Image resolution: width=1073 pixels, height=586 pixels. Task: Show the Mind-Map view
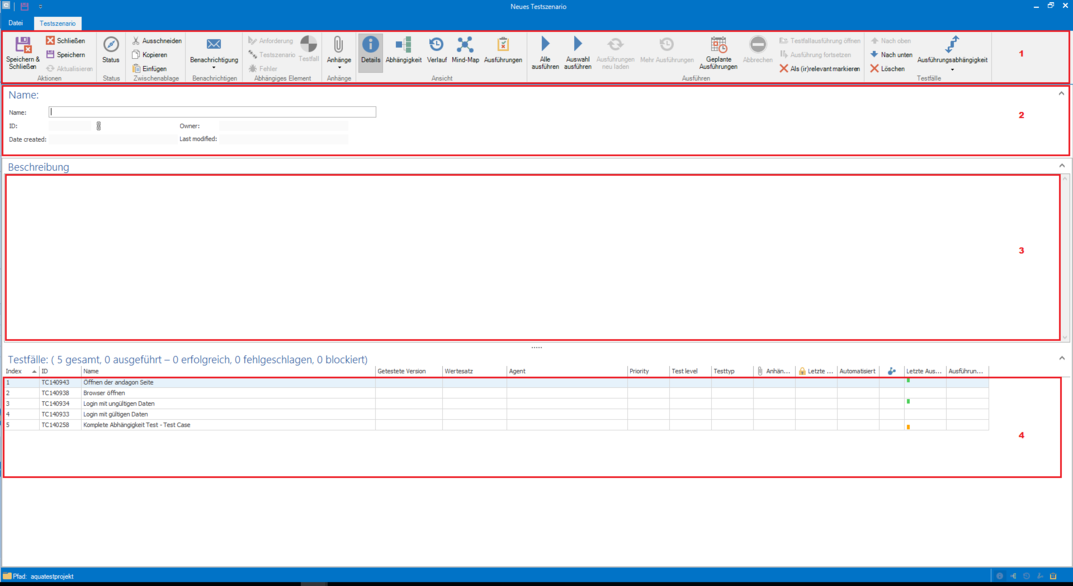[x=465, y=45]
